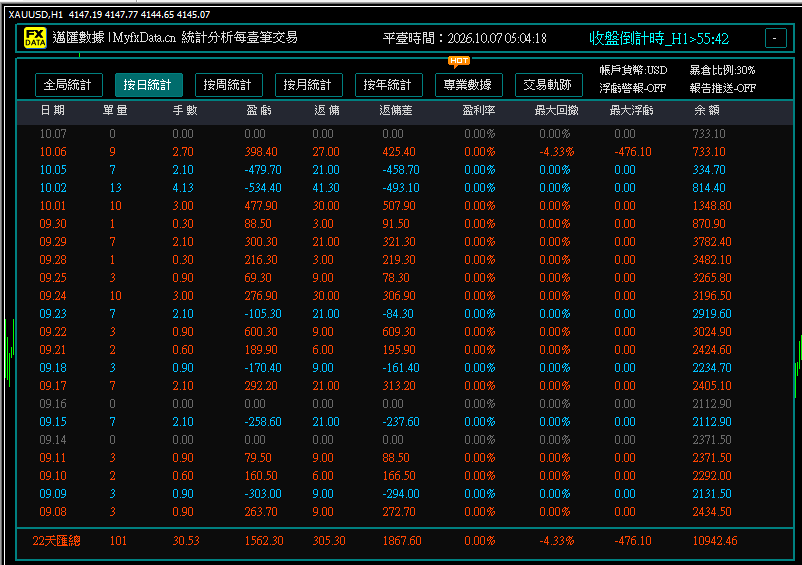Viewport: 802px width, 565px height.
Task: Show the 交易軌跡 view
Action: pyautogui.click(x=549, y=85)
